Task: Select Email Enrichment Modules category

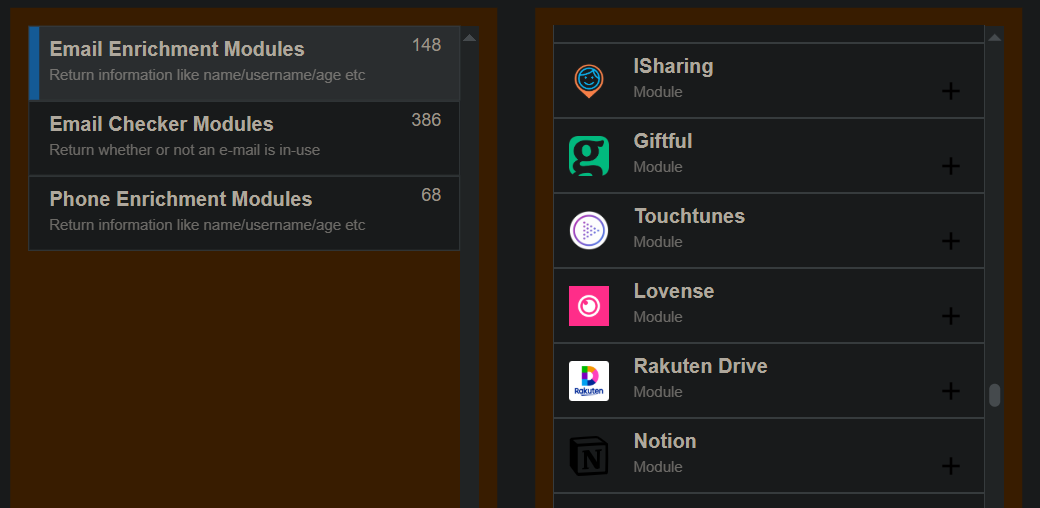Action: pos(244,63)
